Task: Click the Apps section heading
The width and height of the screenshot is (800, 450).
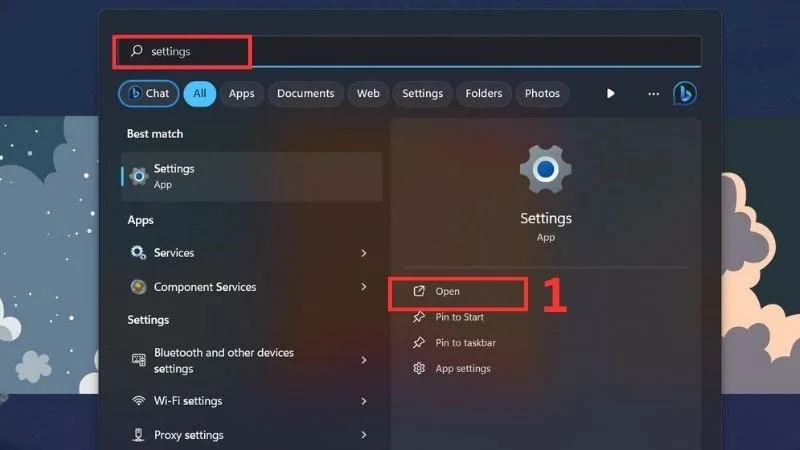Action: point(140,220)
